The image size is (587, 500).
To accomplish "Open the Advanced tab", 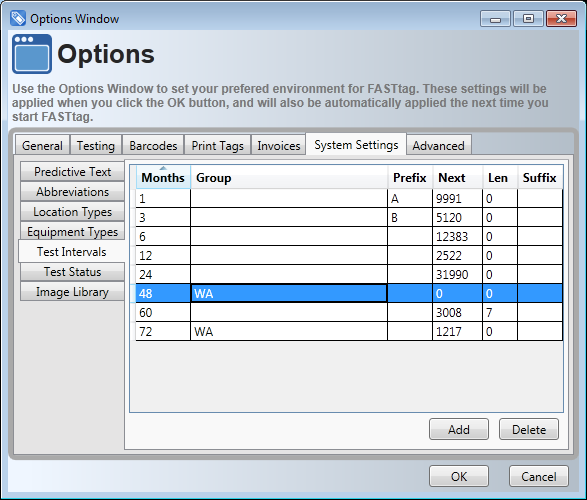I will (x=438, y=145).
